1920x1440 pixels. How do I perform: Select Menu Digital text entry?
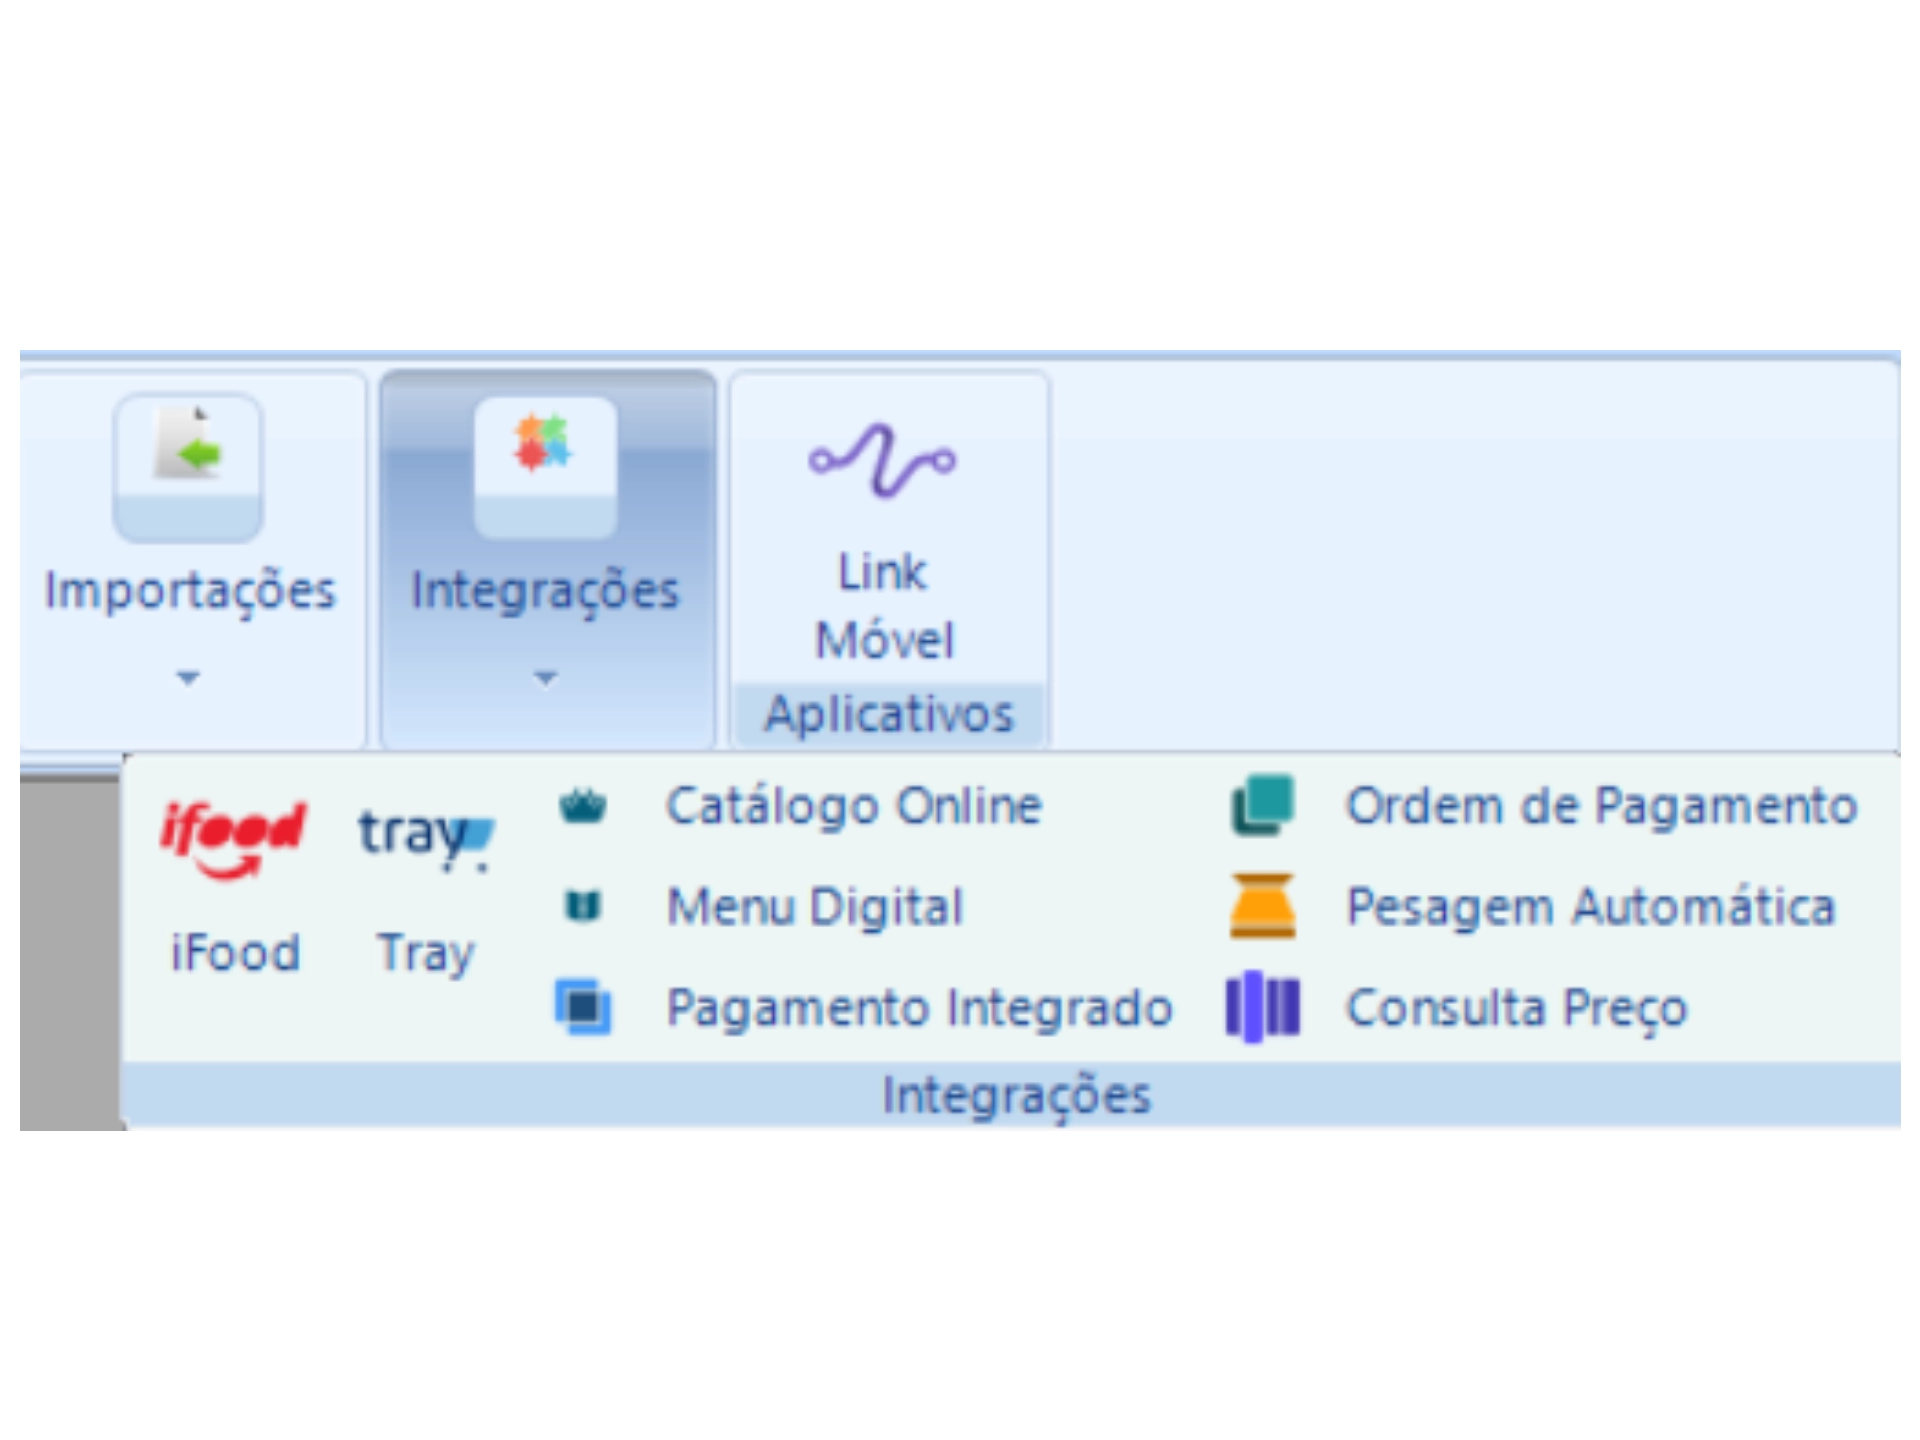(x=815, y=907)
